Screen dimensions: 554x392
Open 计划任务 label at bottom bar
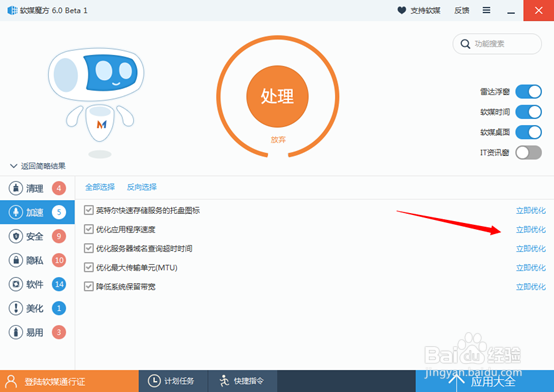tap(179, 381)
